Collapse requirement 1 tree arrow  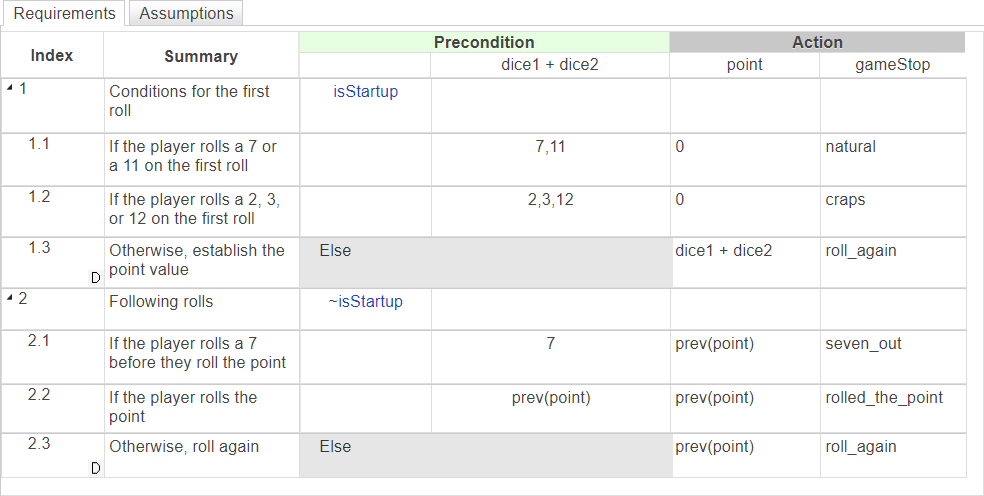click(x=10, y=89)
